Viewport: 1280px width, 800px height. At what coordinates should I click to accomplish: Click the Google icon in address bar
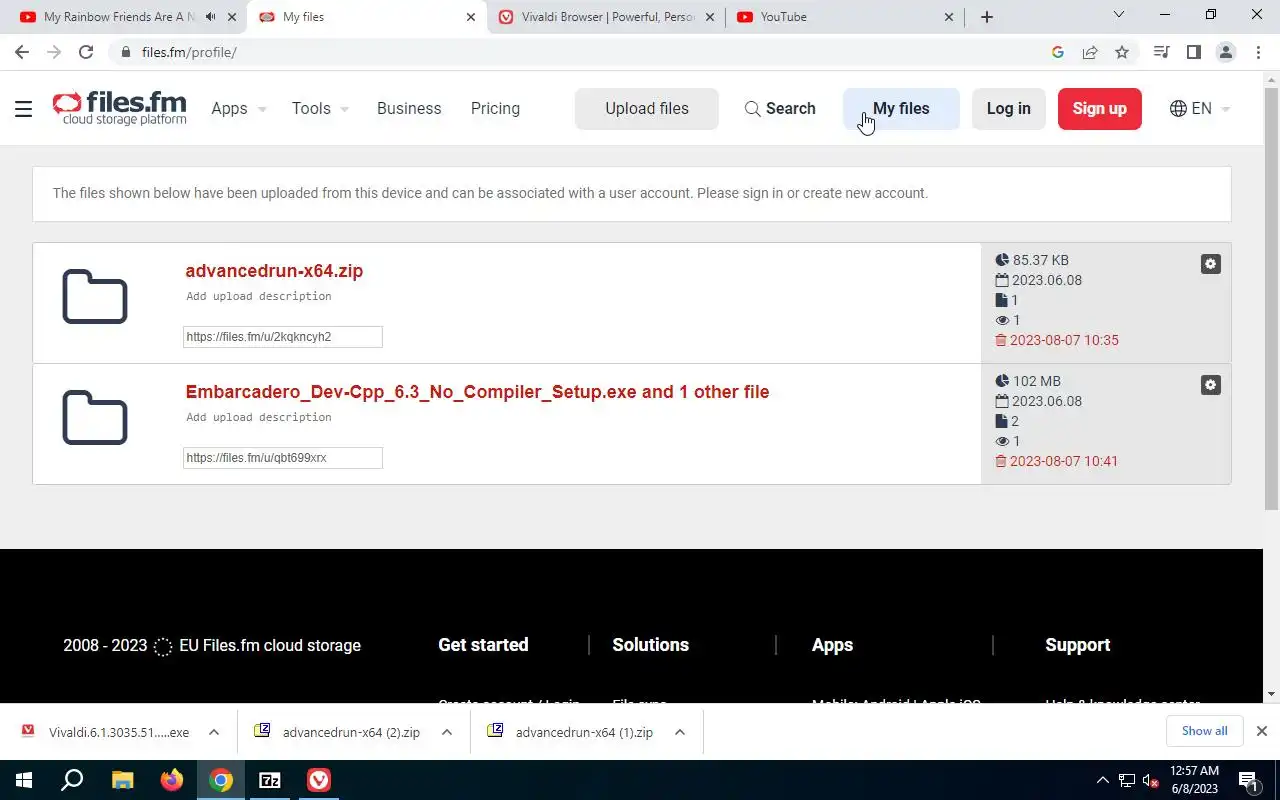[1058, 52]
